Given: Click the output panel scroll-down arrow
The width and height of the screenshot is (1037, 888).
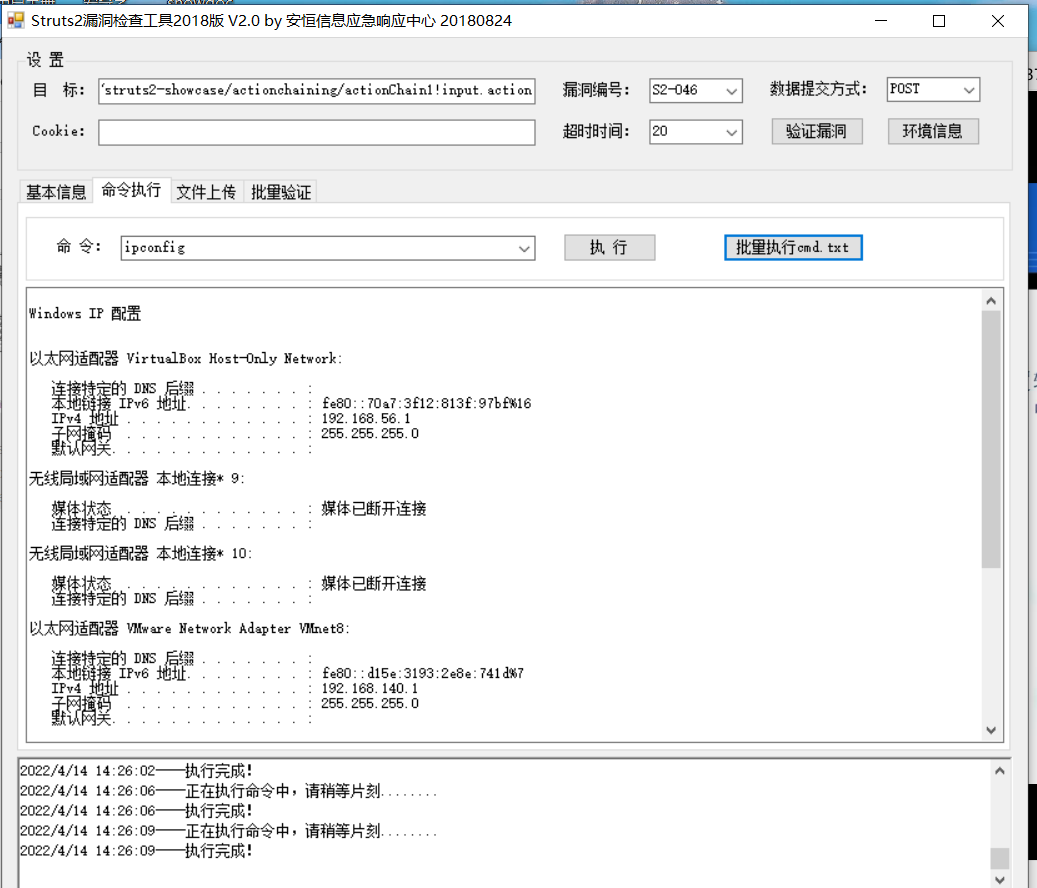Looking at the screenshot, I should pyautogui.click(x=991, y=729).
